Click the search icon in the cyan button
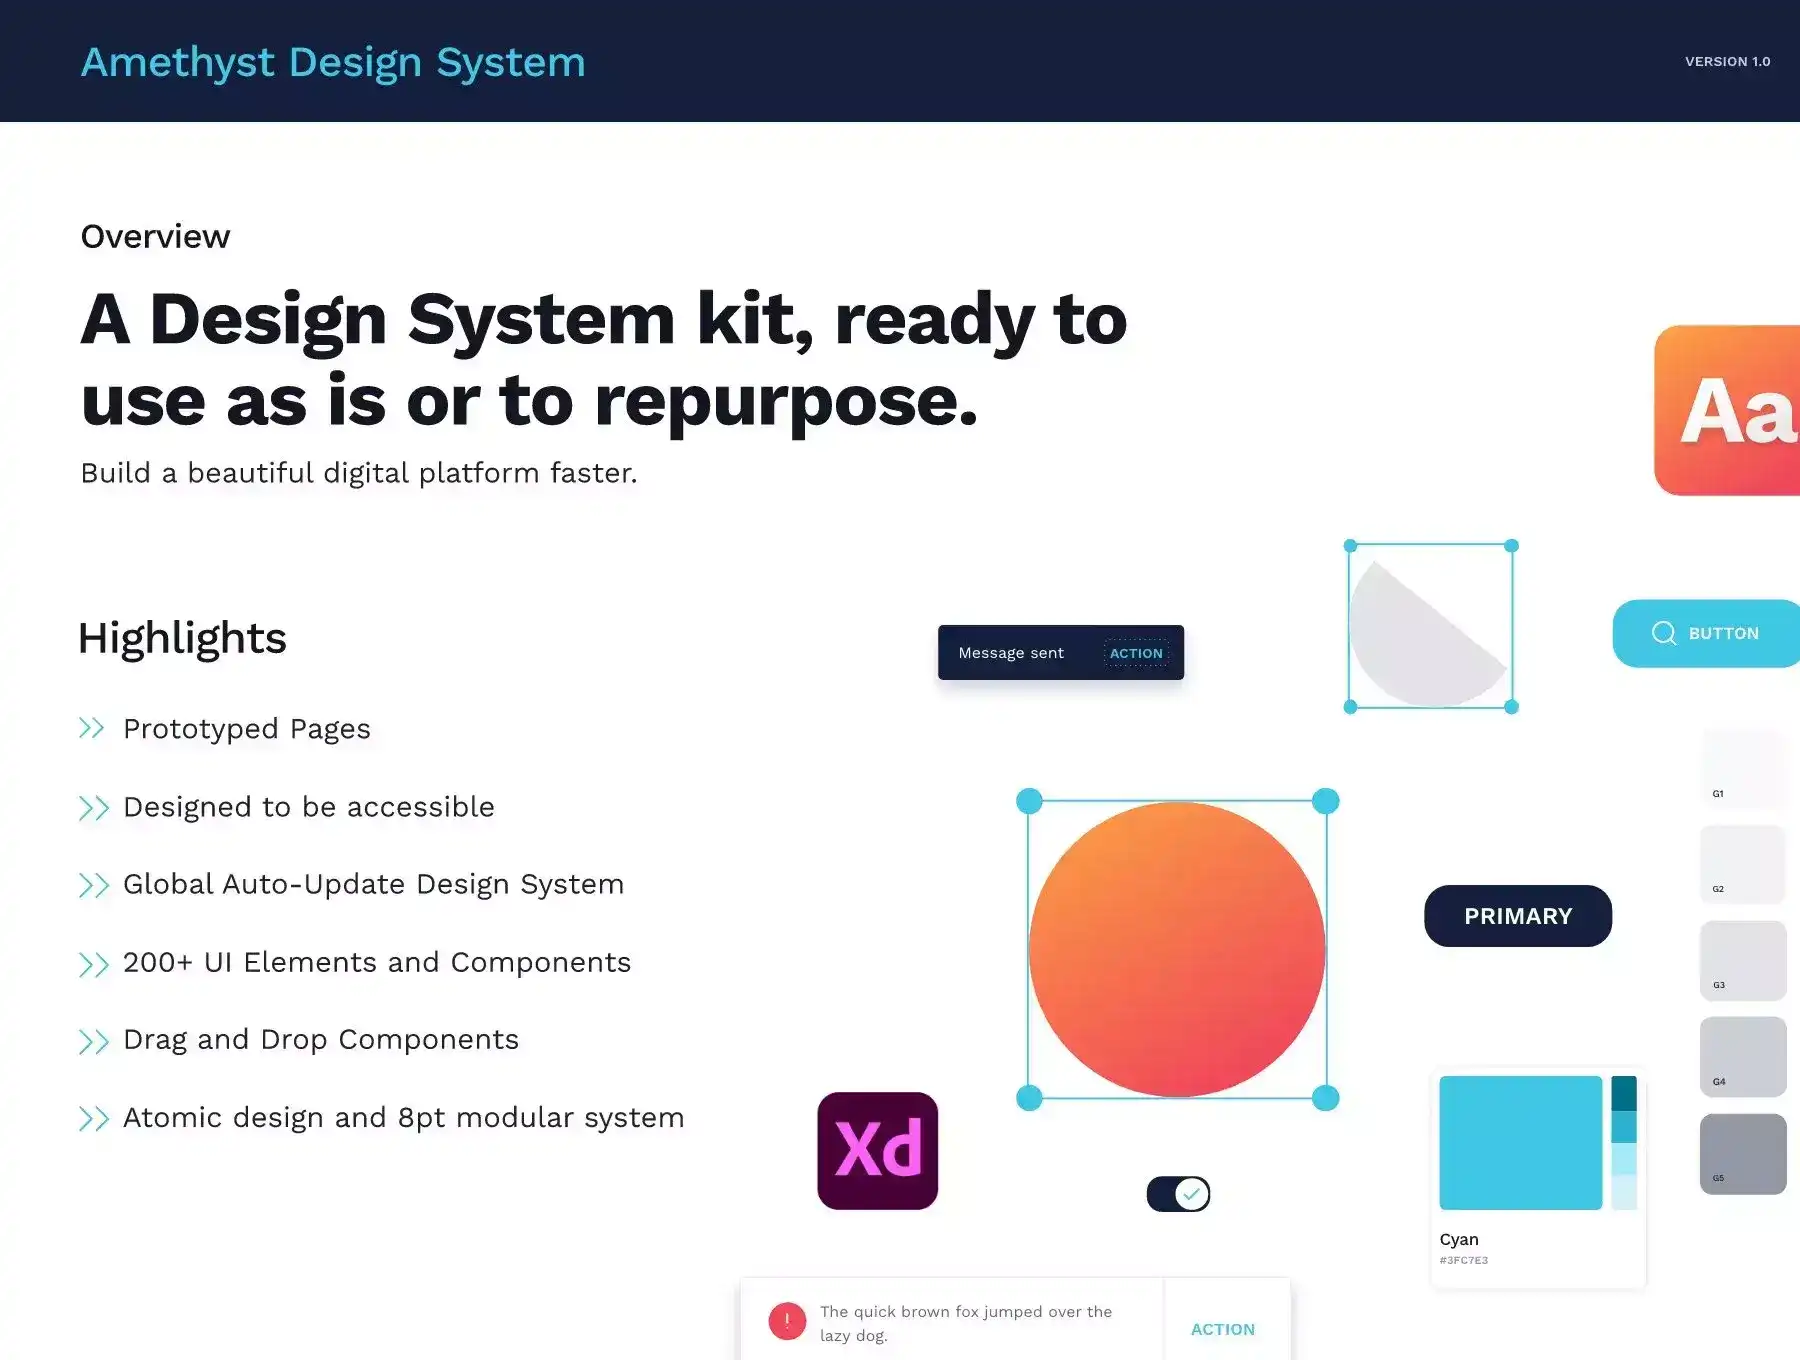This screenshot has height=1360, width=1800. coord(1663,633)
